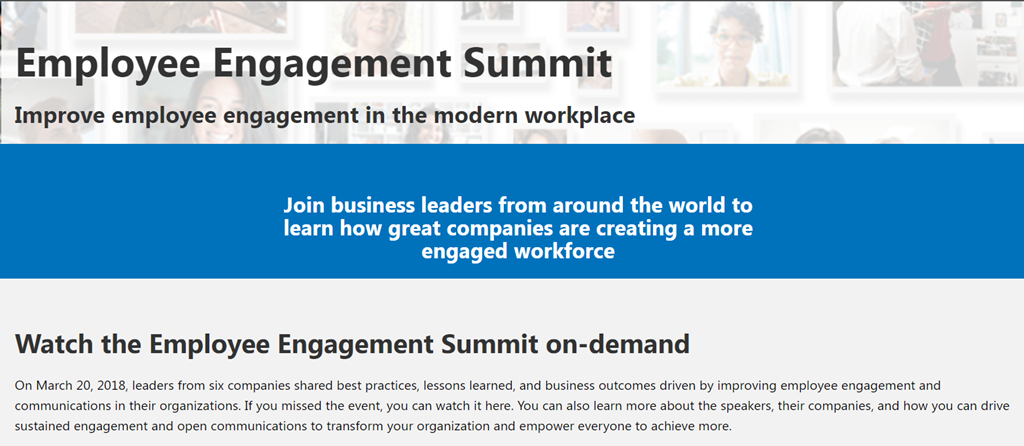Click the "Watch the Employee Engagement Summit on-demand" heading
Screen dimensions: 1024x446
[x=353, y=345]
